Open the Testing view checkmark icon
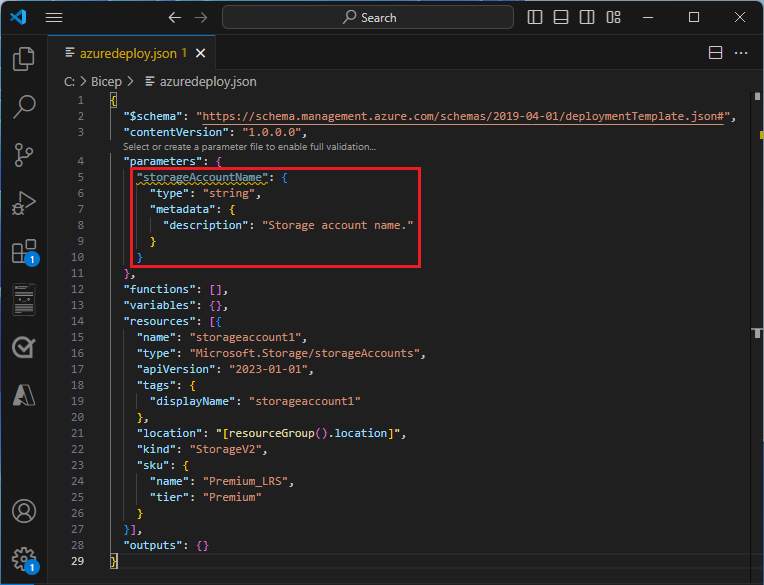Viewport: 764px width, 585px height. pos(23,347)
